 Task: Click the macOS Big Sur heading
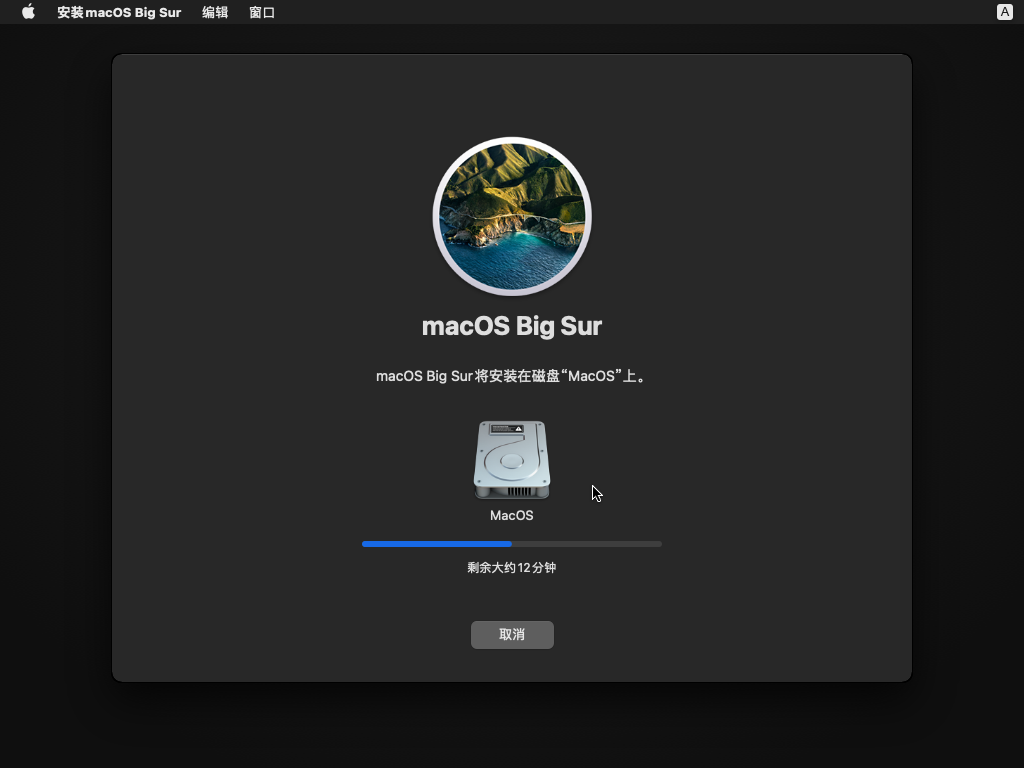coord(512,326)
